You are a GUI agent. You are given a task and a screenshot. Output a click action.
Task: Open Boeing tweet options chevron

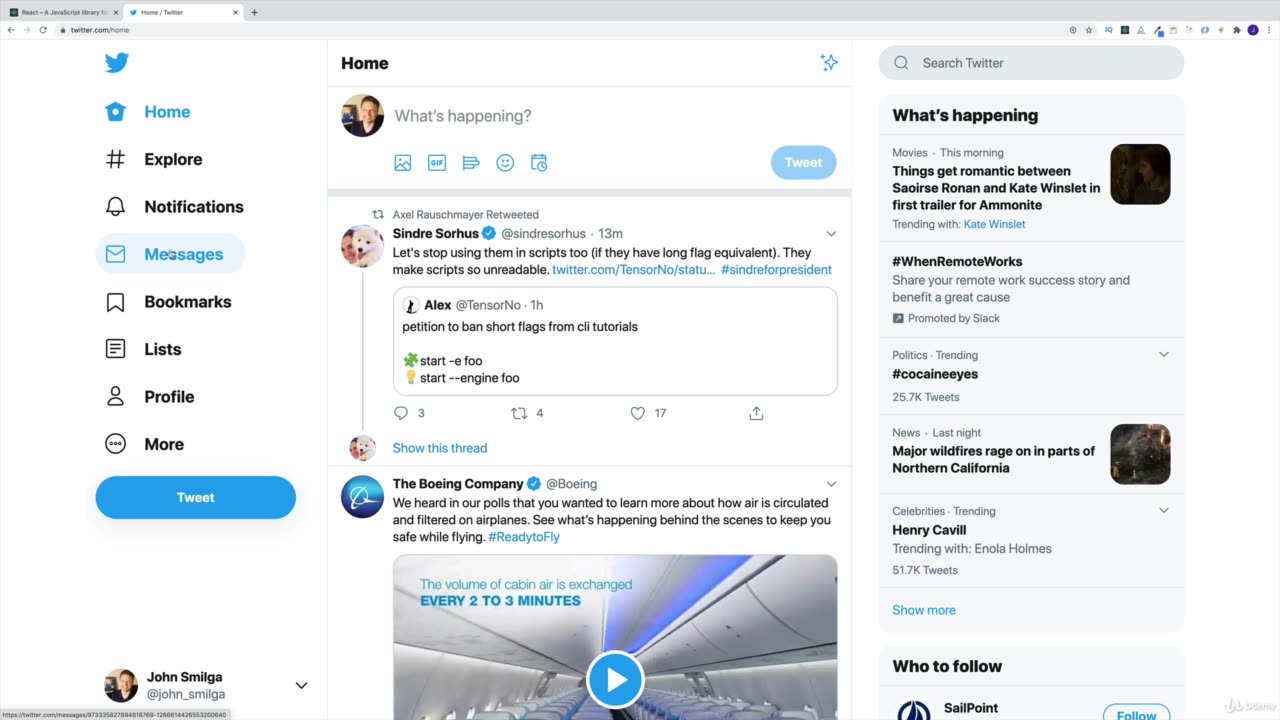pos(831,484)
